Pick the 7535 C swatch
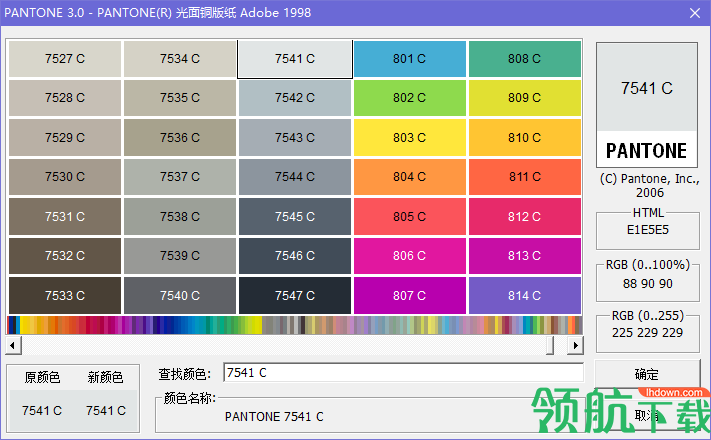This screenshot has height=440, width=711. [x=180, y=98]
